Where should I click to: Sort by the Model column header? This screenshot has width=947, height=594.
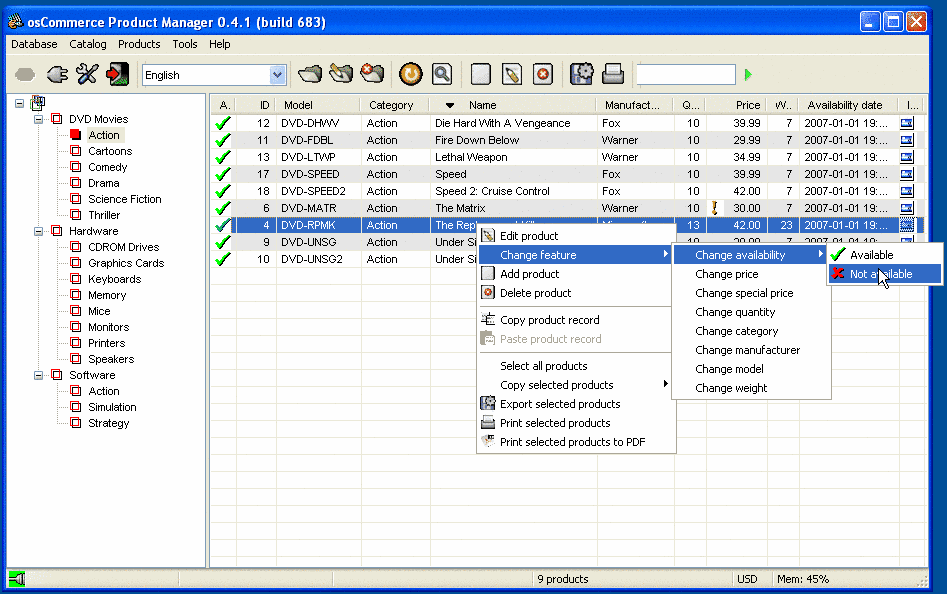[318, 105]
